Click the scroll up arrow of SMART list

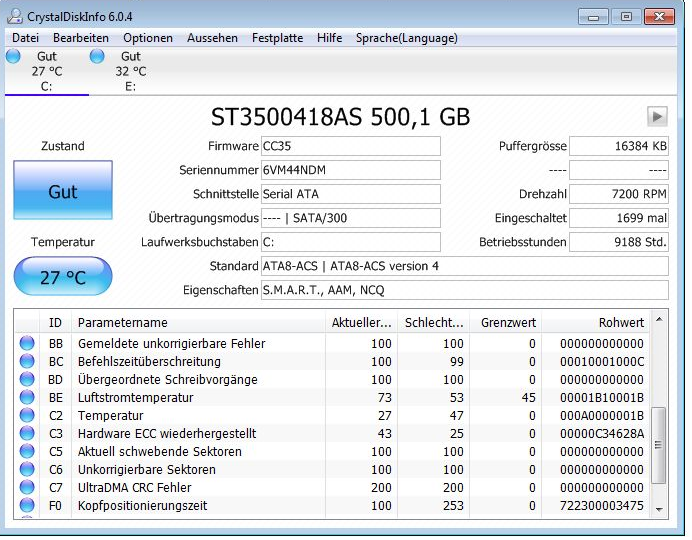[659, 319]
